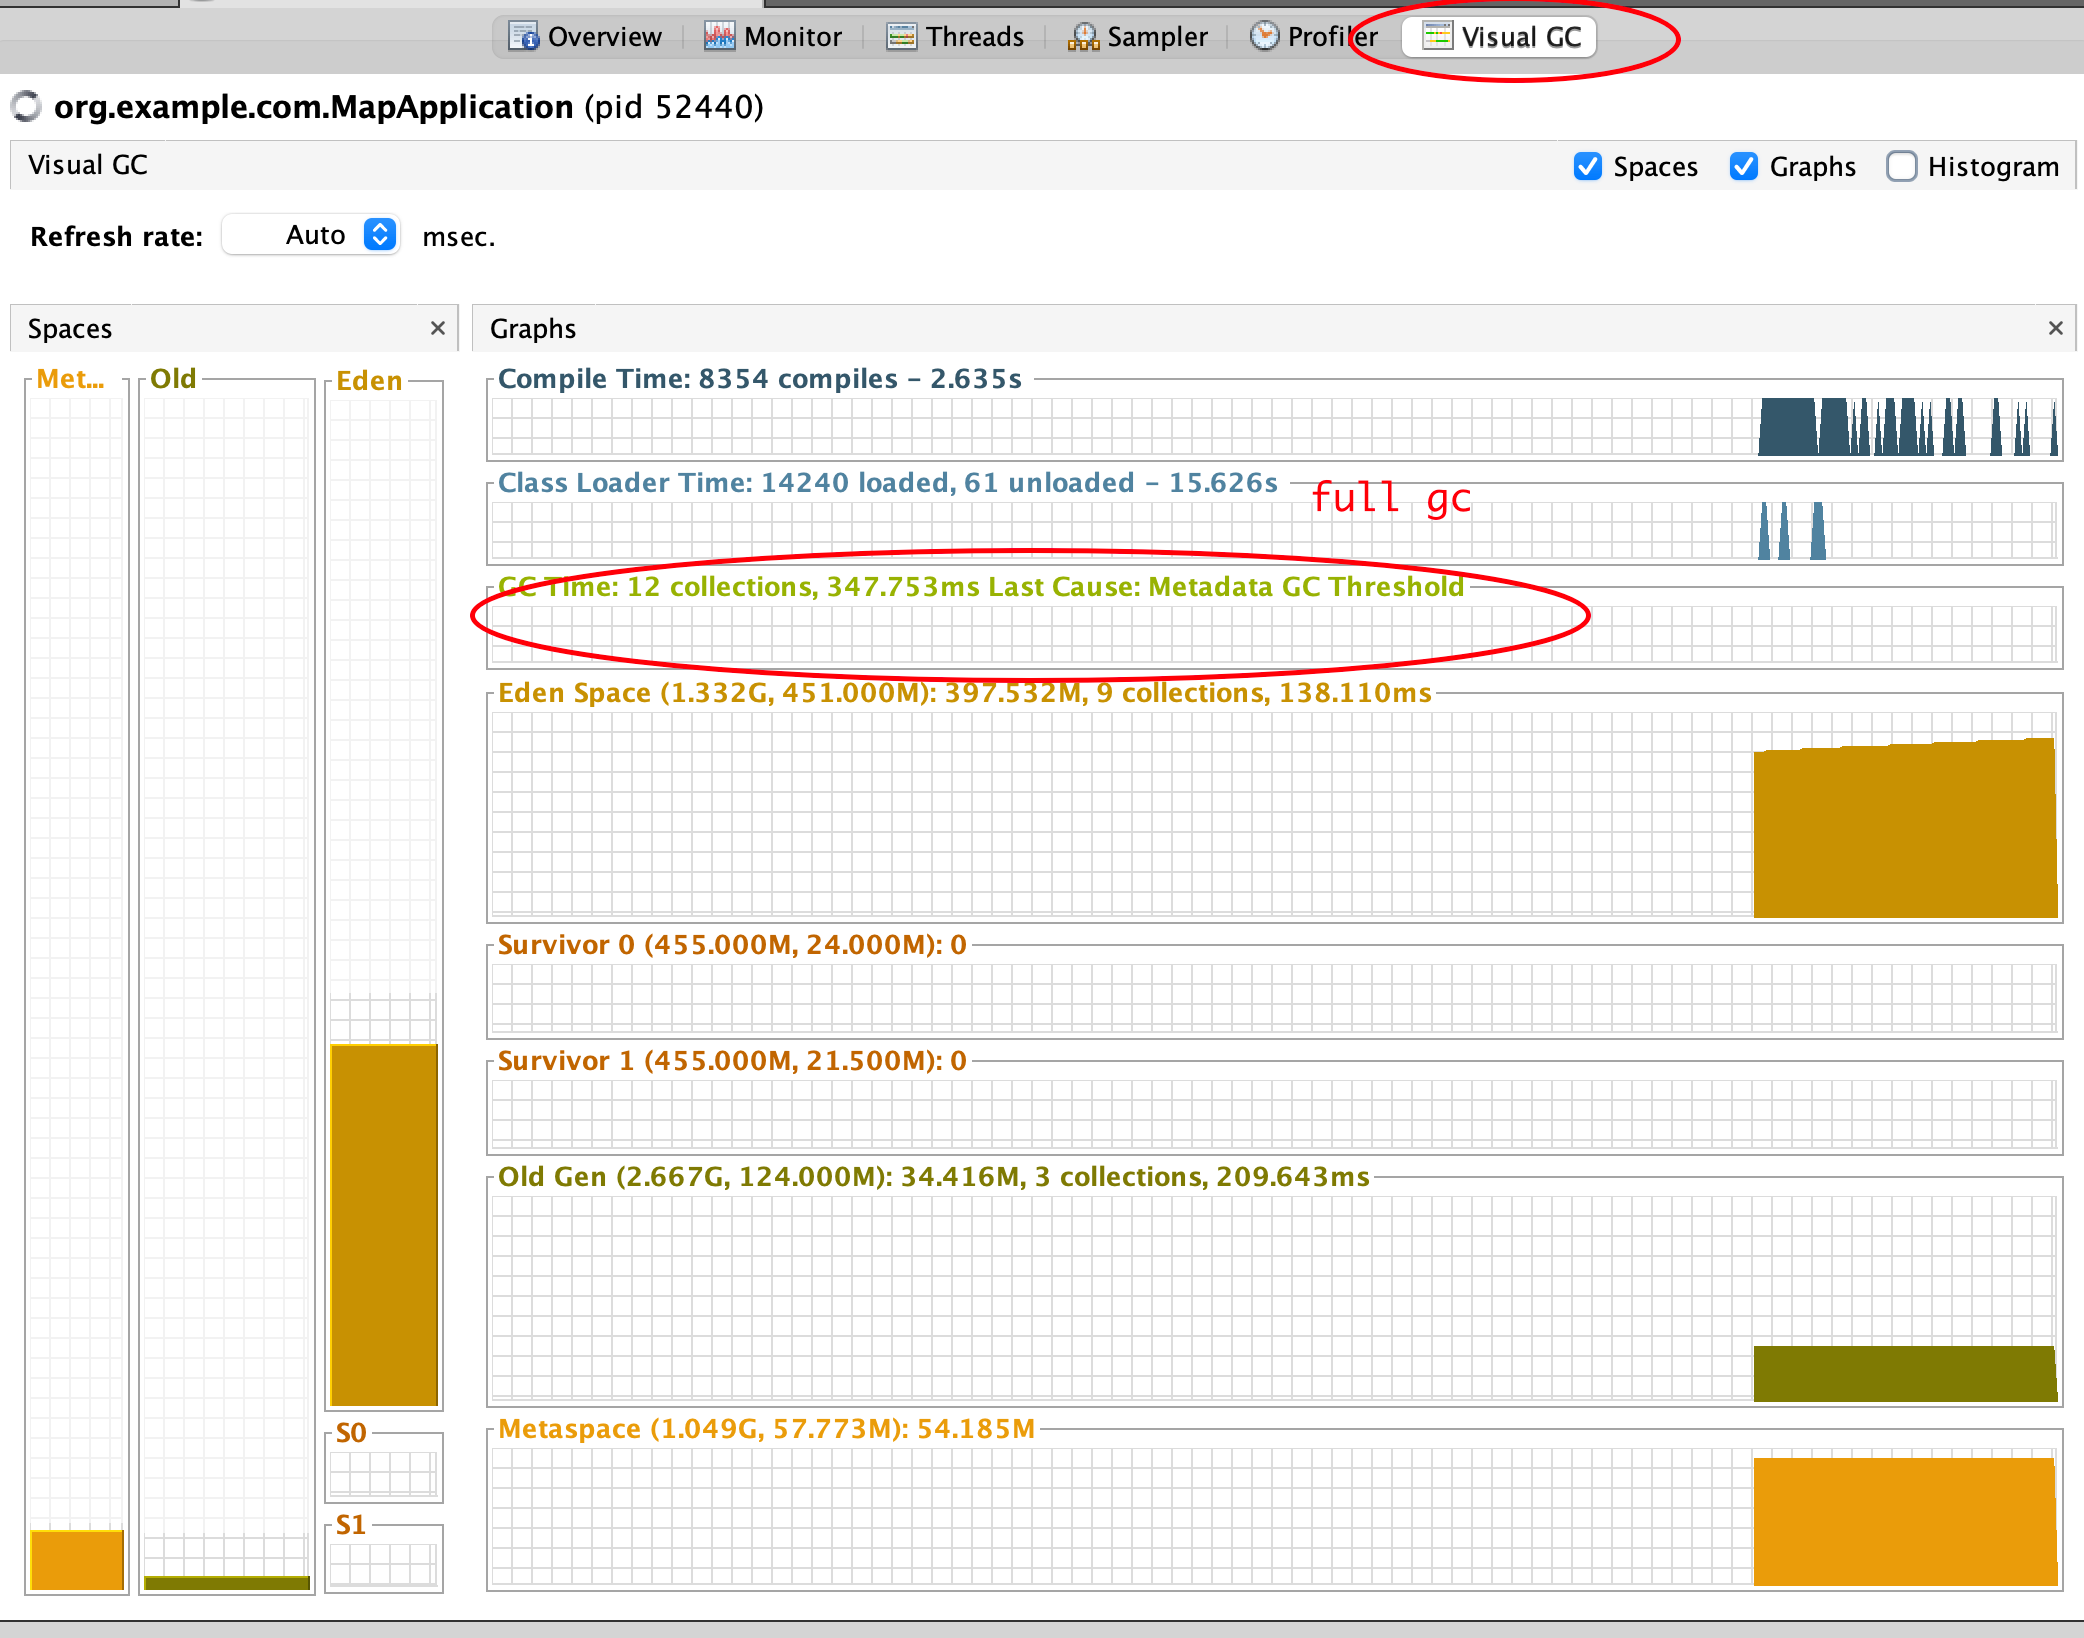Click the Monitor chart icon
Image resolution: width=2084 pixels, height=1638 pixels.
pos(719,37)
